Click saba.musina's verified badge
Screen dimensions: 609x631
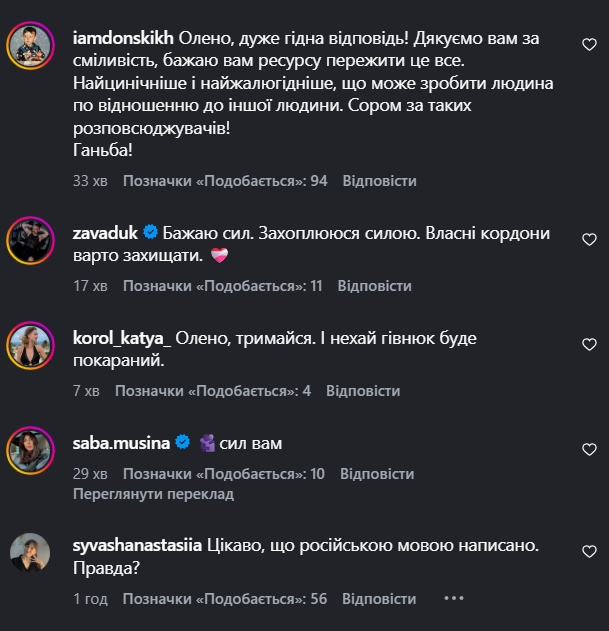pyautogui.click(x=182, y=442)
